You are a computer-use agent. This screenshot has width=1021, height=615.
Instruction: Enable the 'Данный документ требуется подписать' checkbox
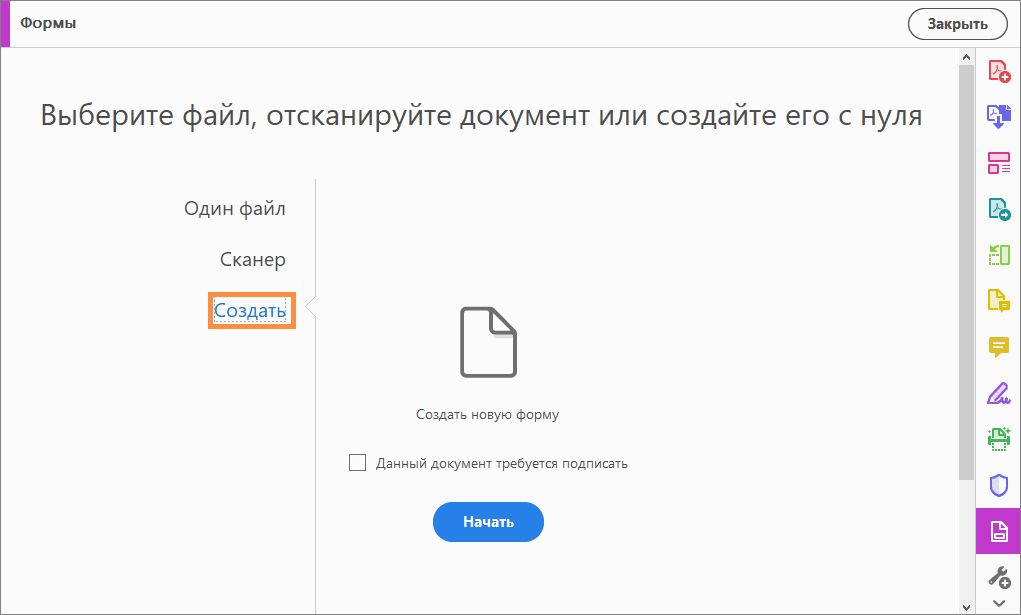tap(357, 462)
